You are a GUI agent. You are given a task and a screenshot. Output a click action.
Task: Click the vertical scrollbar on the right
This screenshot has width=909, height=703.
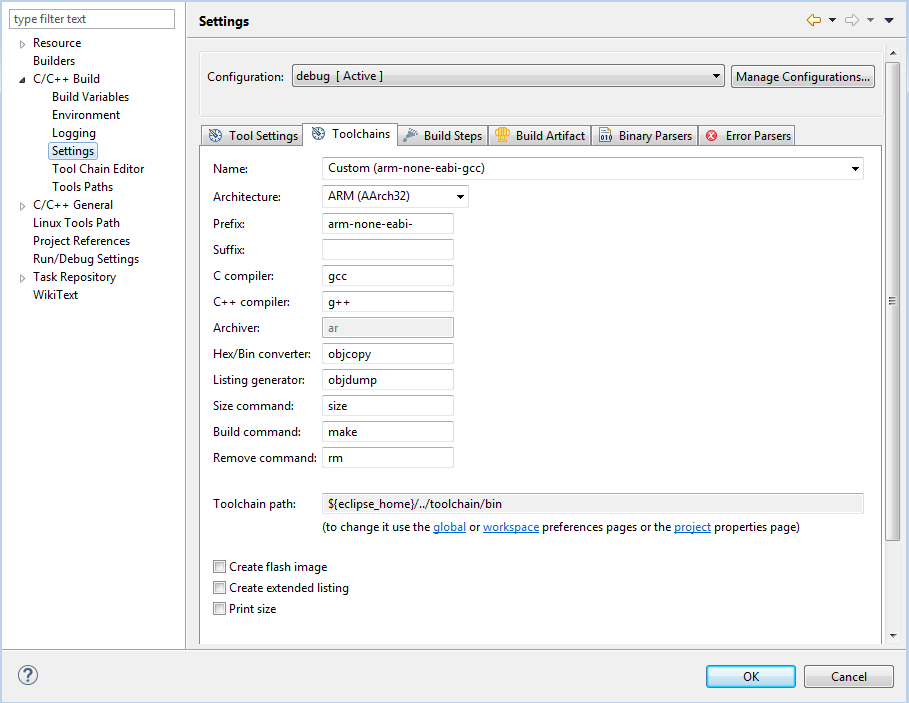coord(892,300)
